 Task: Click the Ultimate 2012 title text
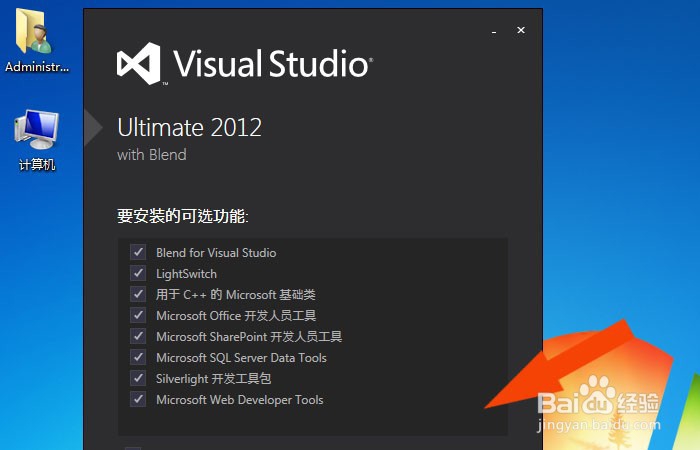pos(189,128)
